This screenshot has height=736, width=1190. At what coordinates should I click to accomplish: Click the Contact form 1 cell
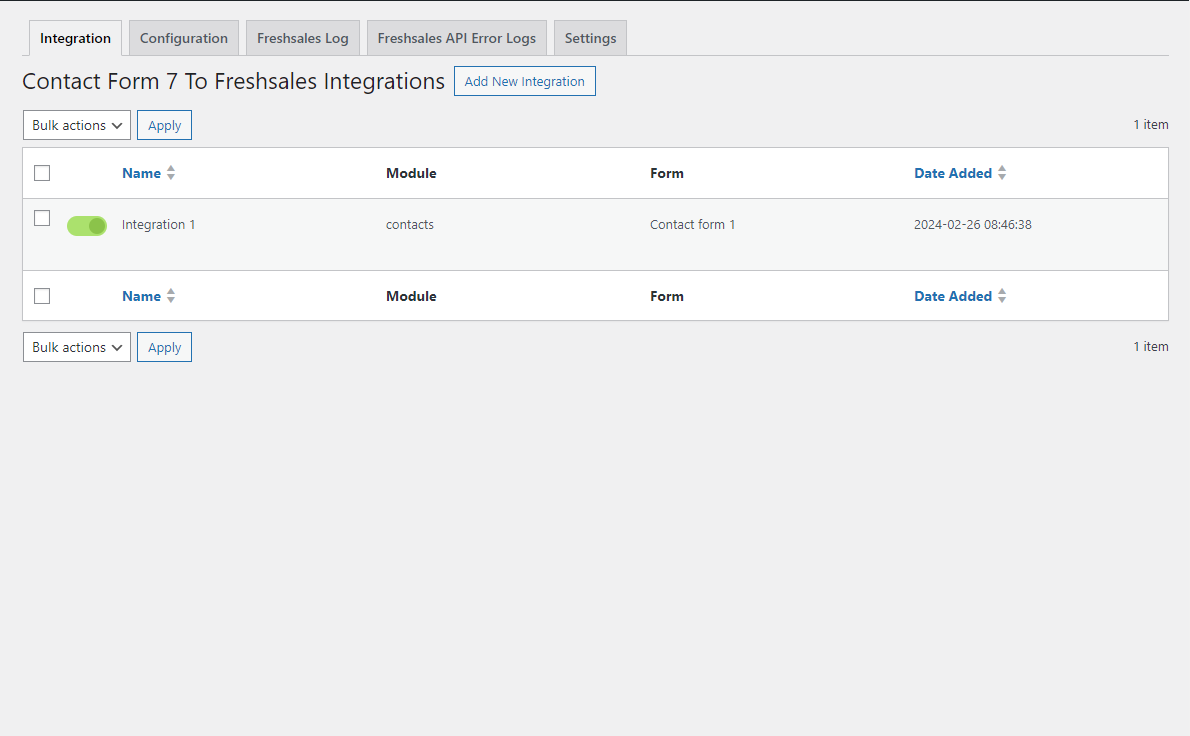point(692,225)
